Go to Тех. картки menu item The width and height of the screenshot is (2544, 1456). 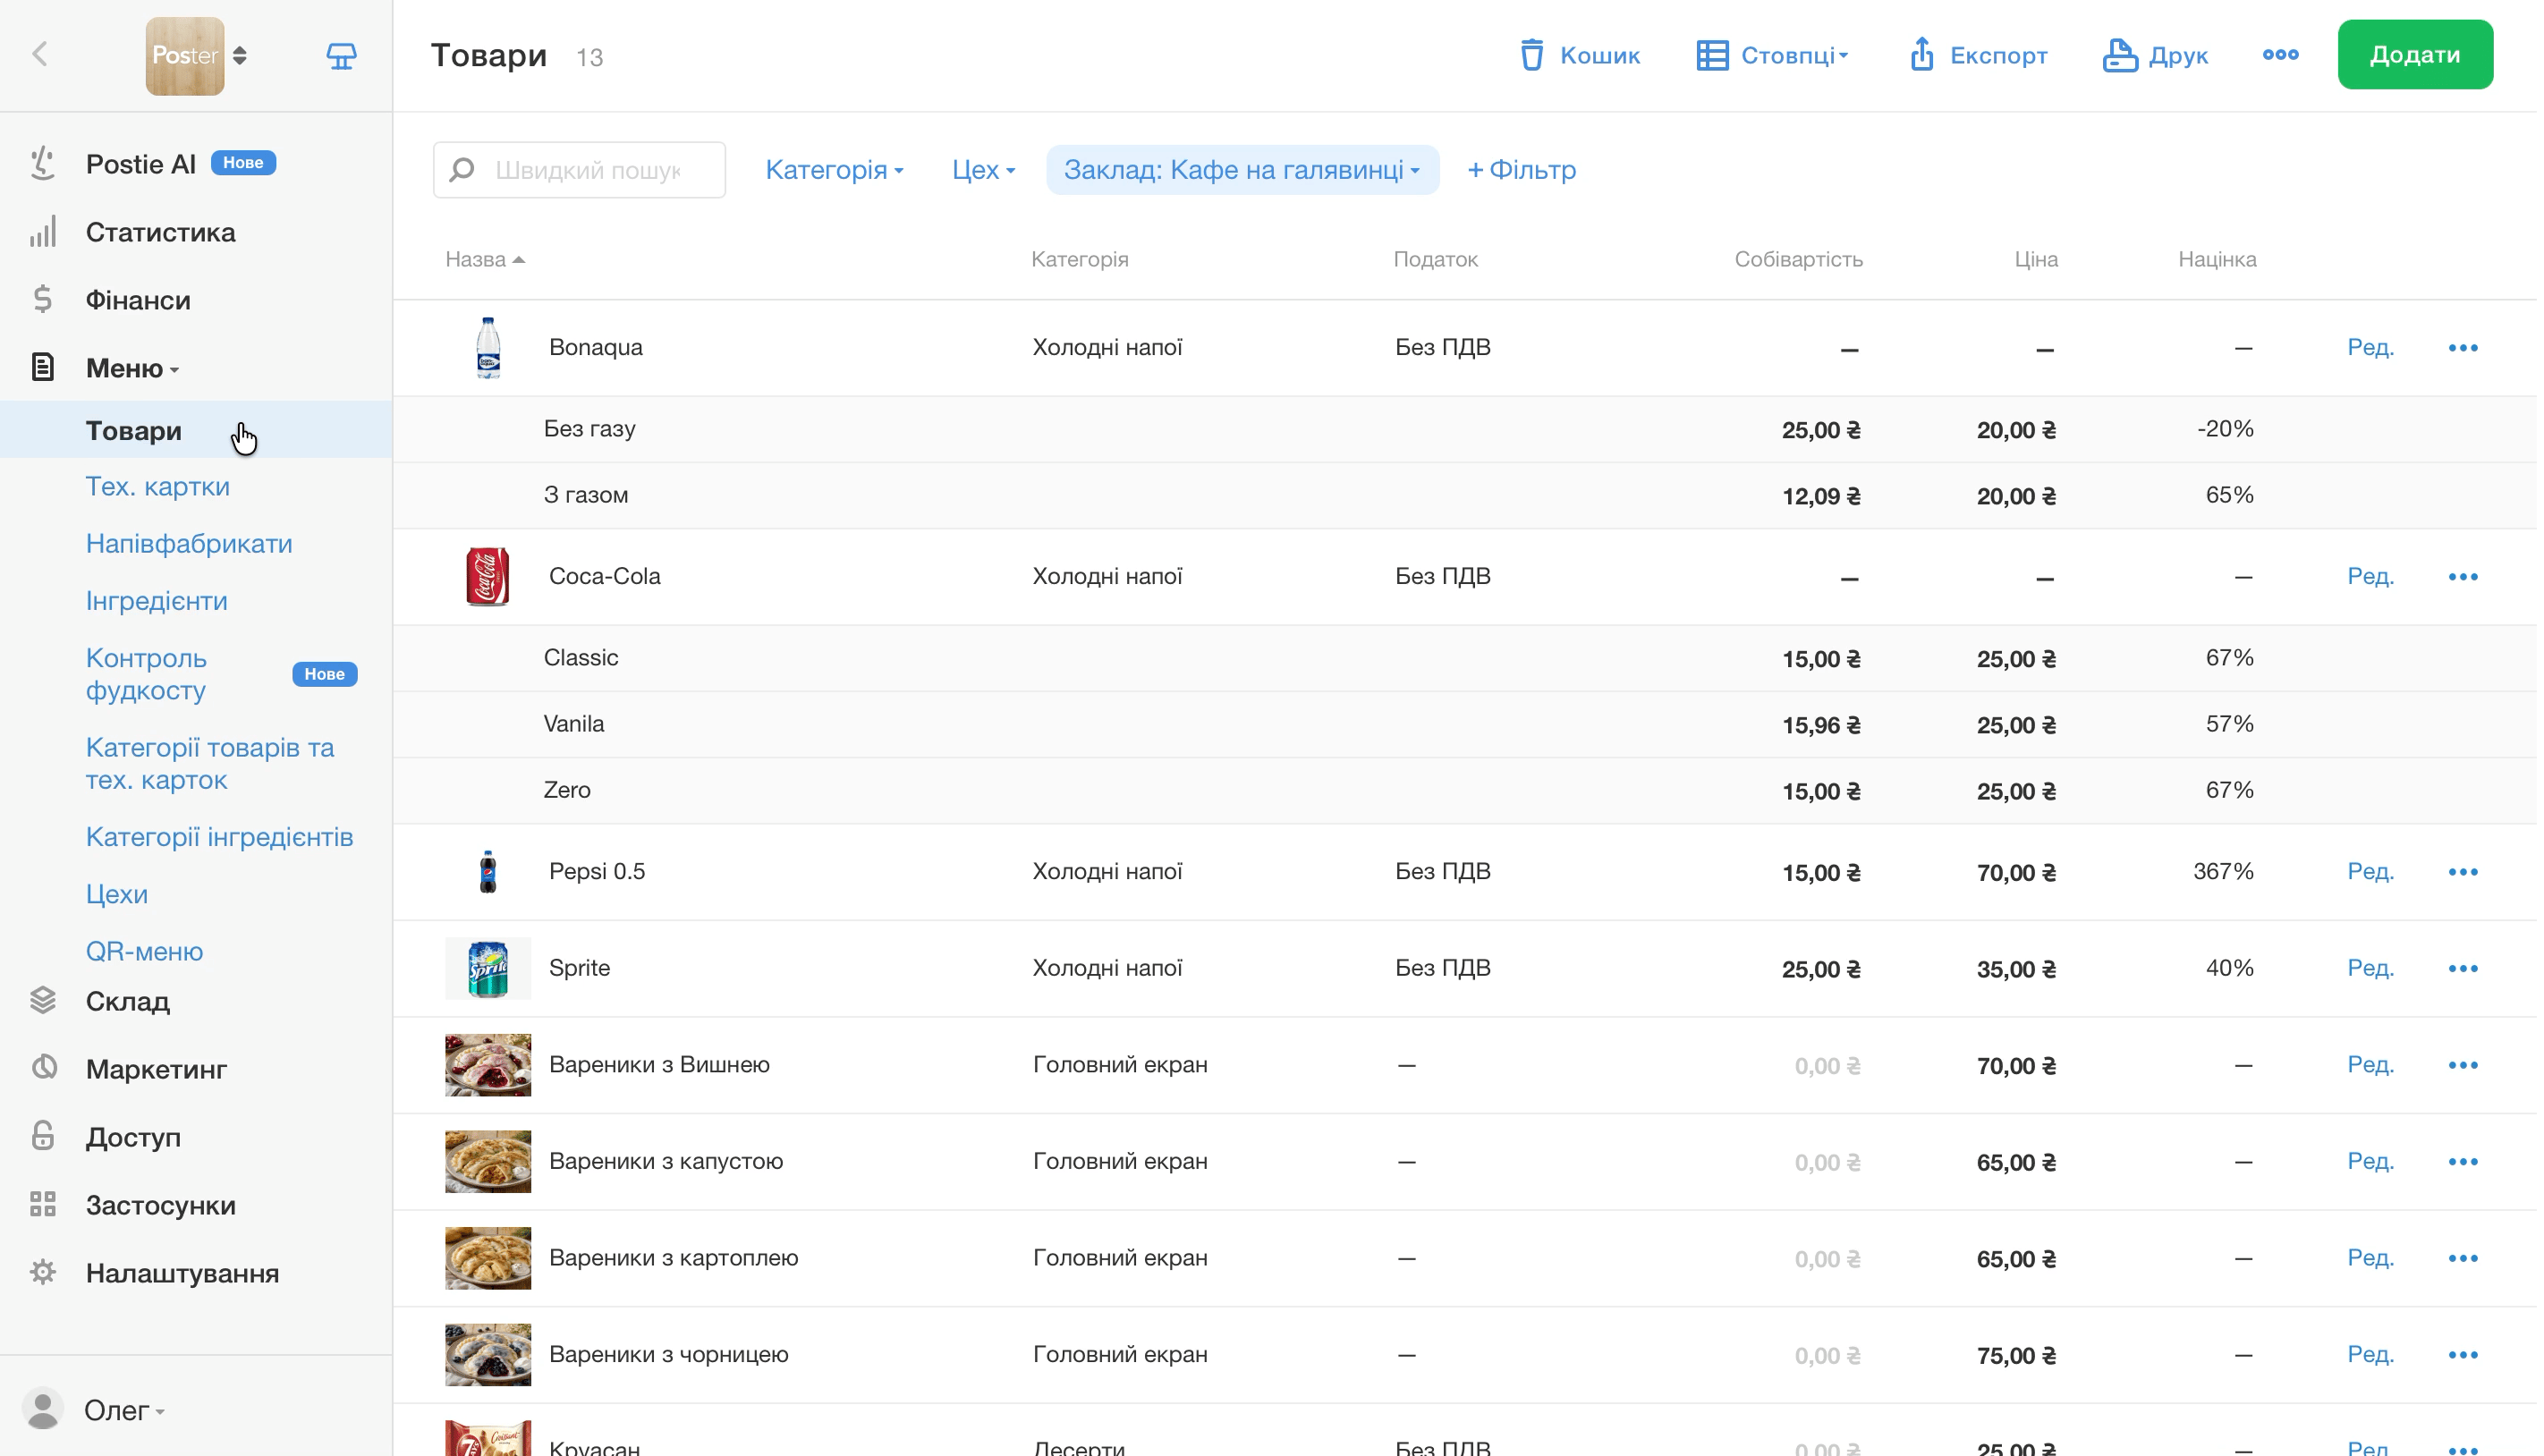(158, 488)
